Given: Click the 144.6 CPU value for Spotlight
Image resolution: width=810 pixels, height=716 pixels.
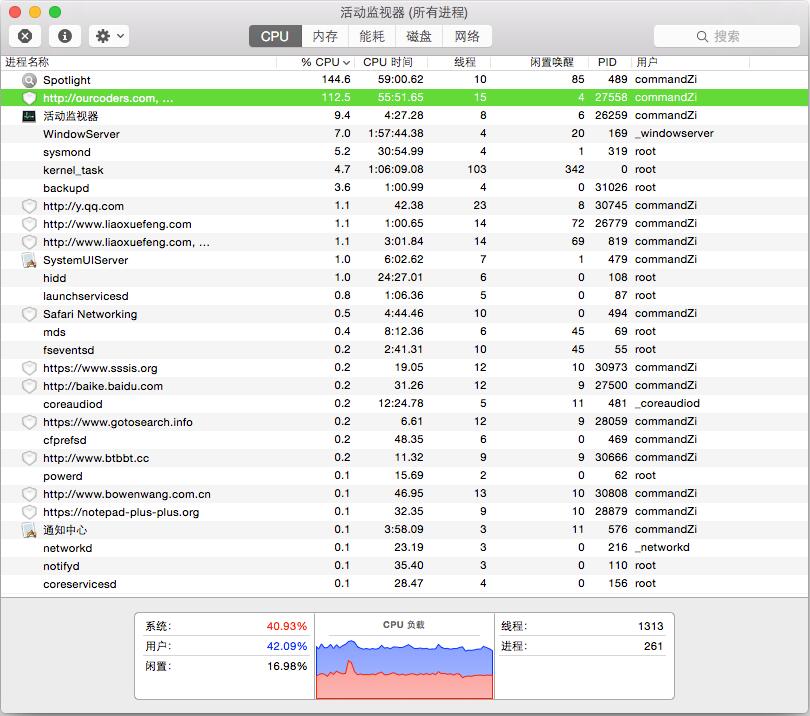Looking at the screenshot, I should 336,79.
